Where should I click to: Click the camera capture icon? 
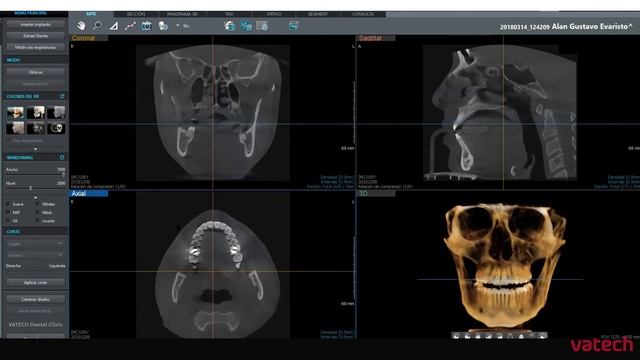click(147, 26)
